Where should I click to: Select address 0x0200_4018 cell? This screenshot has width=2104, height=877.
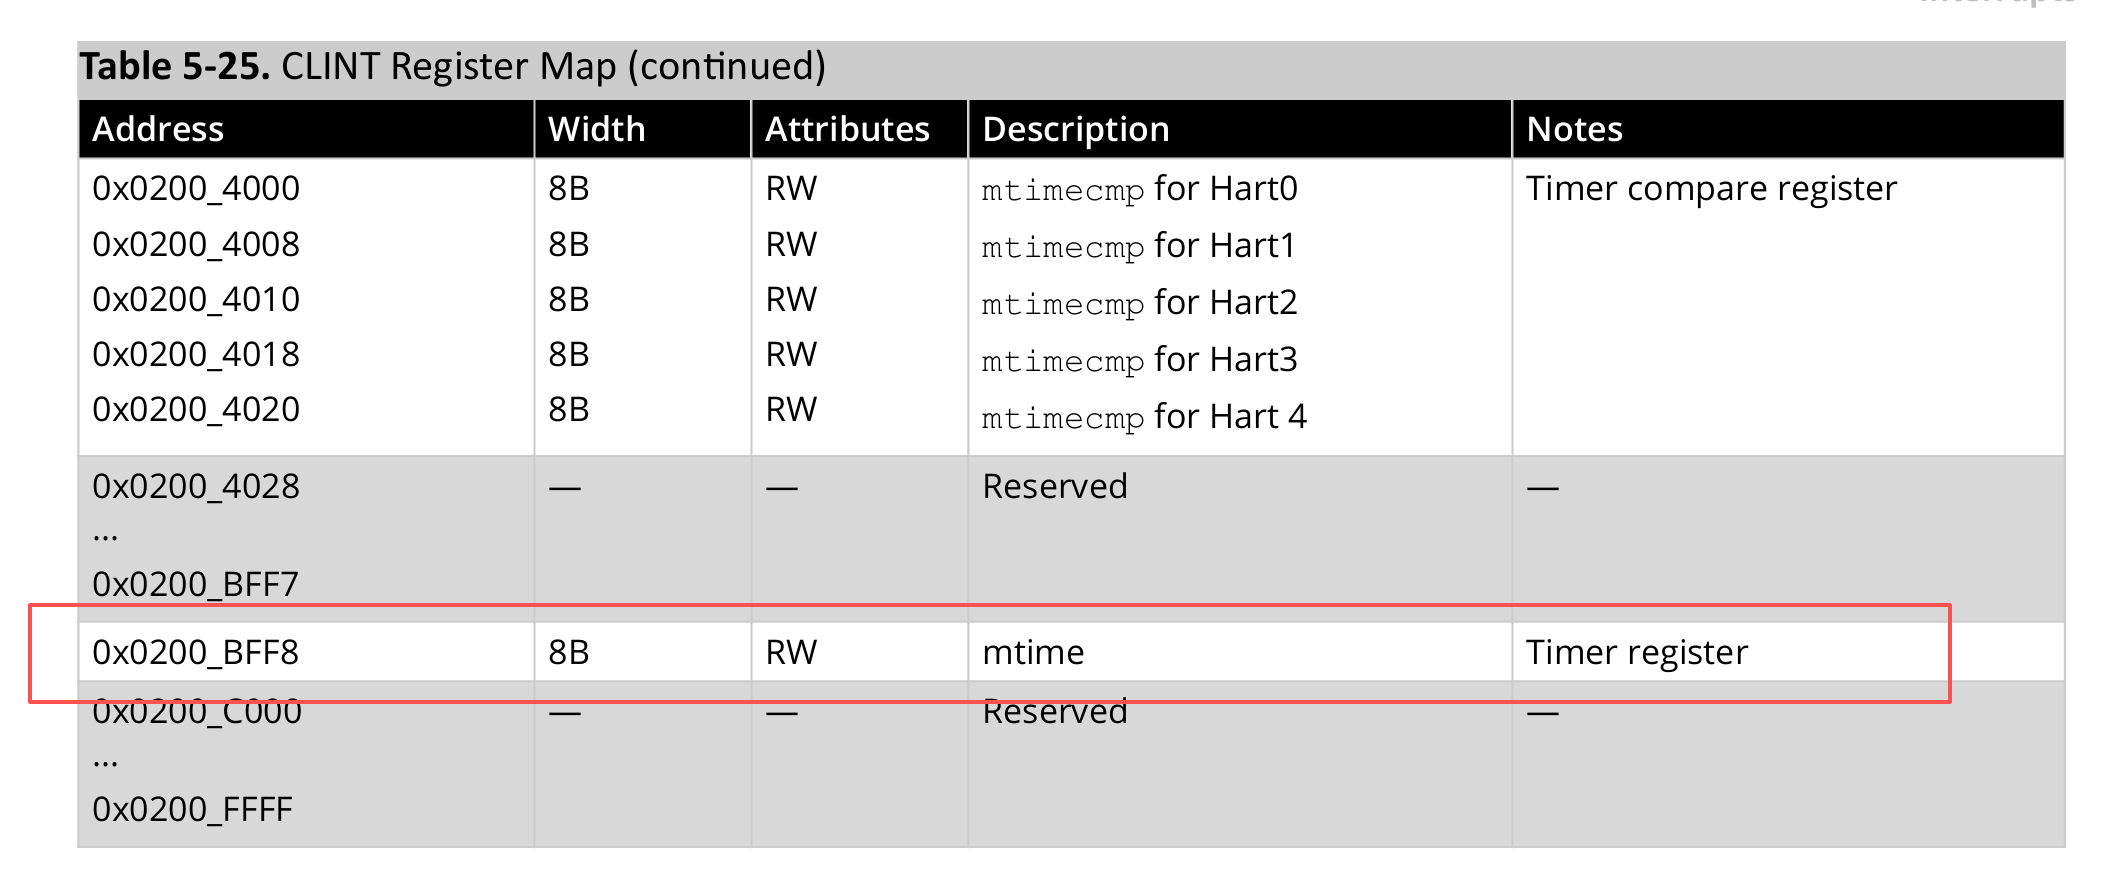click(x=196, y=355)
